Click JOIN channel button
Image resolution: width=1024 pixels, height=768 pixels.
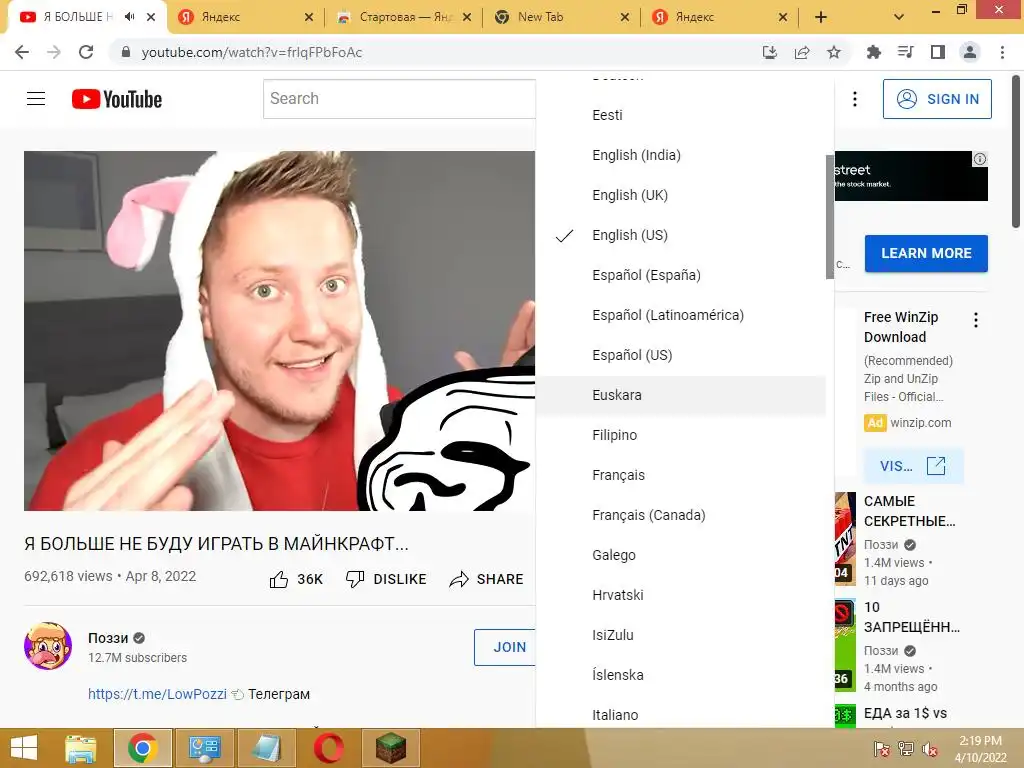505,647
